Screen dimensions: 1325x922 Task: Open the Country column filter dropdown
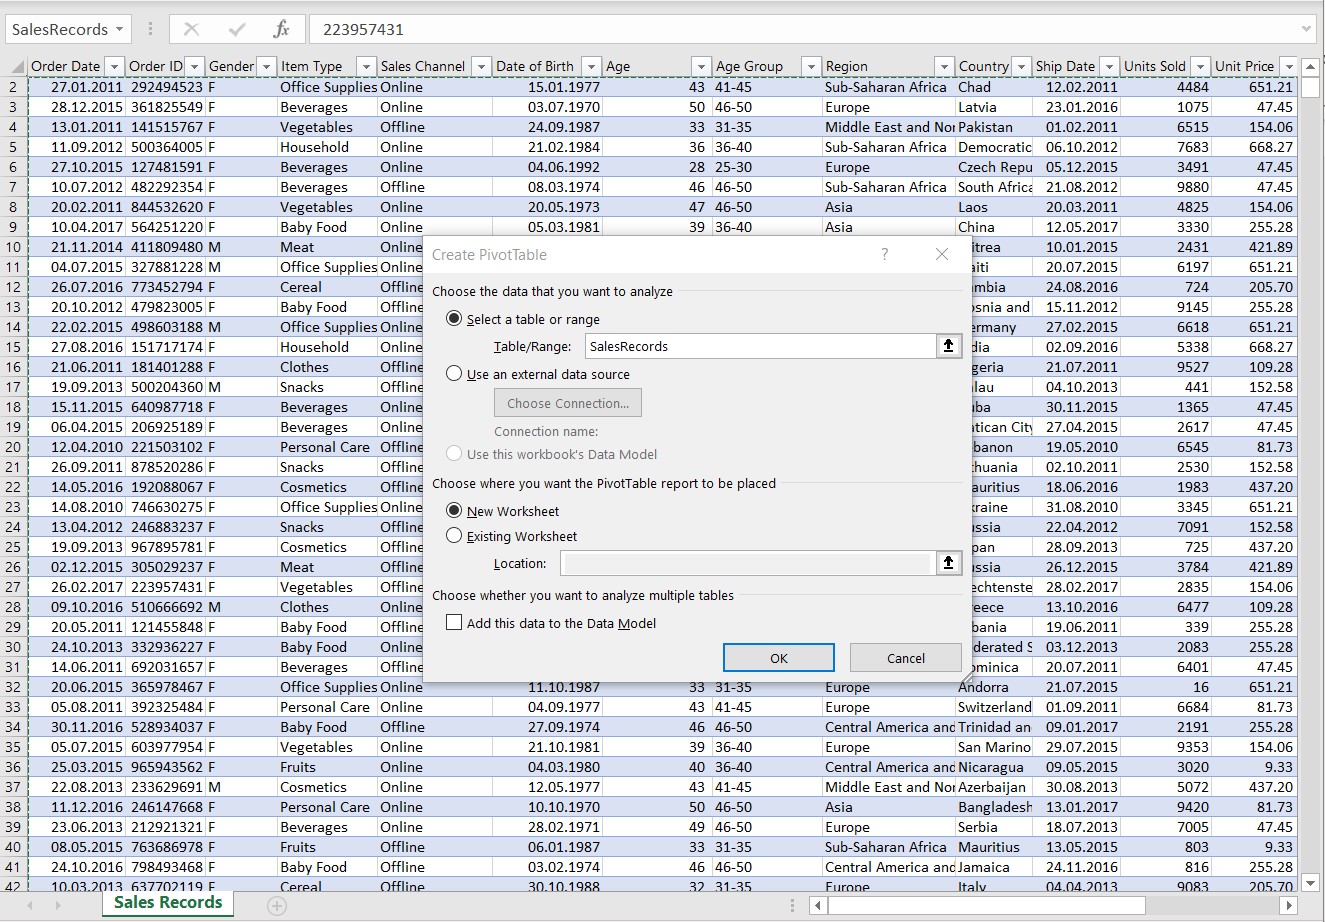(x=1022, y=66)
